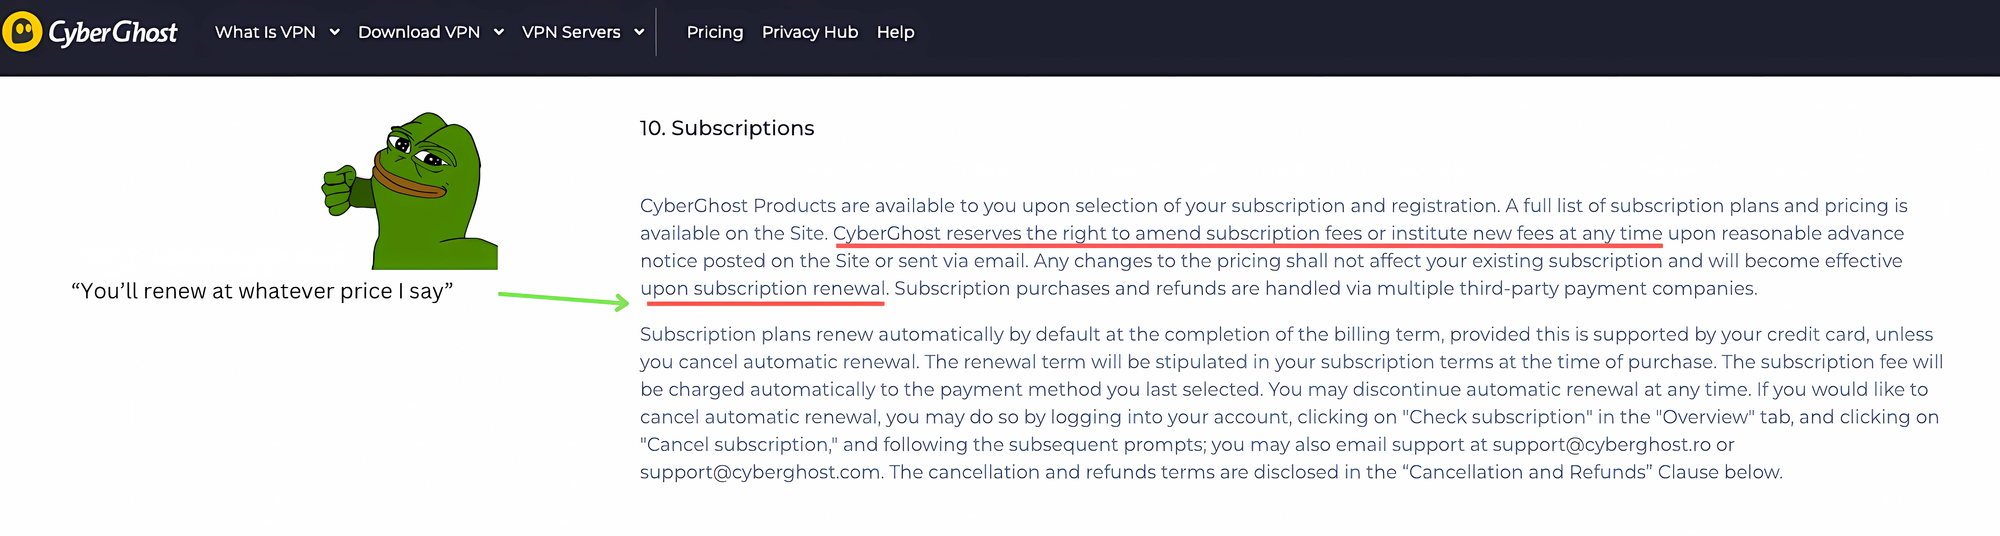The image size is (2000, 536).
Task: Click the CyberGhost wordmark in the header
Action: point(113,33)
